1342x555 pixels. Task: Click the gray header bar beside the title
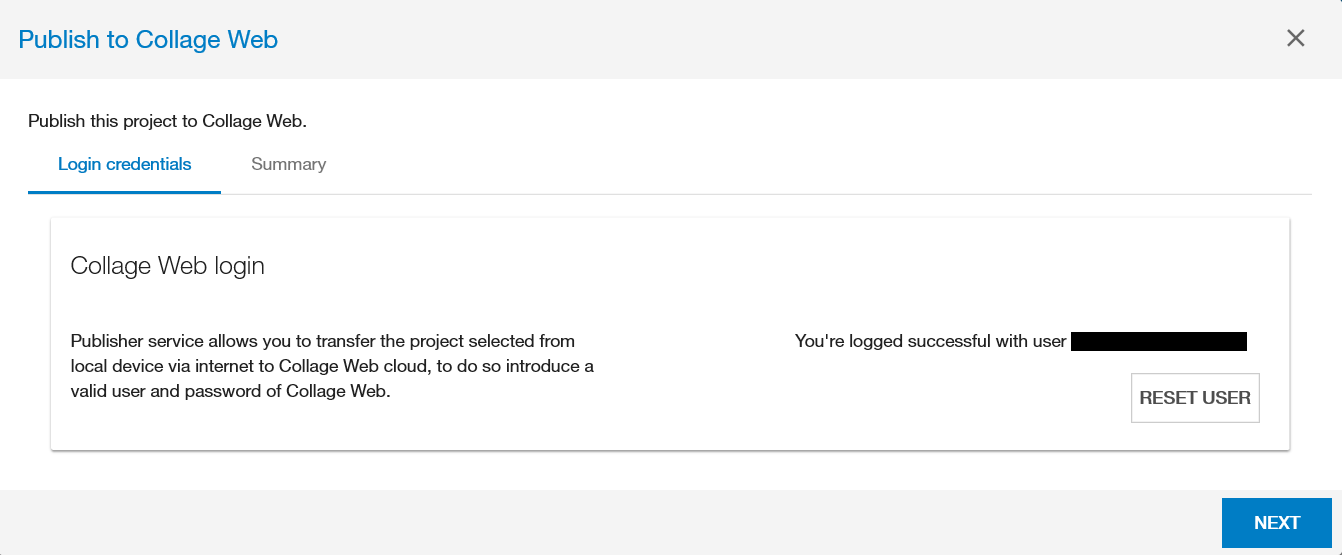click(750, 40)
